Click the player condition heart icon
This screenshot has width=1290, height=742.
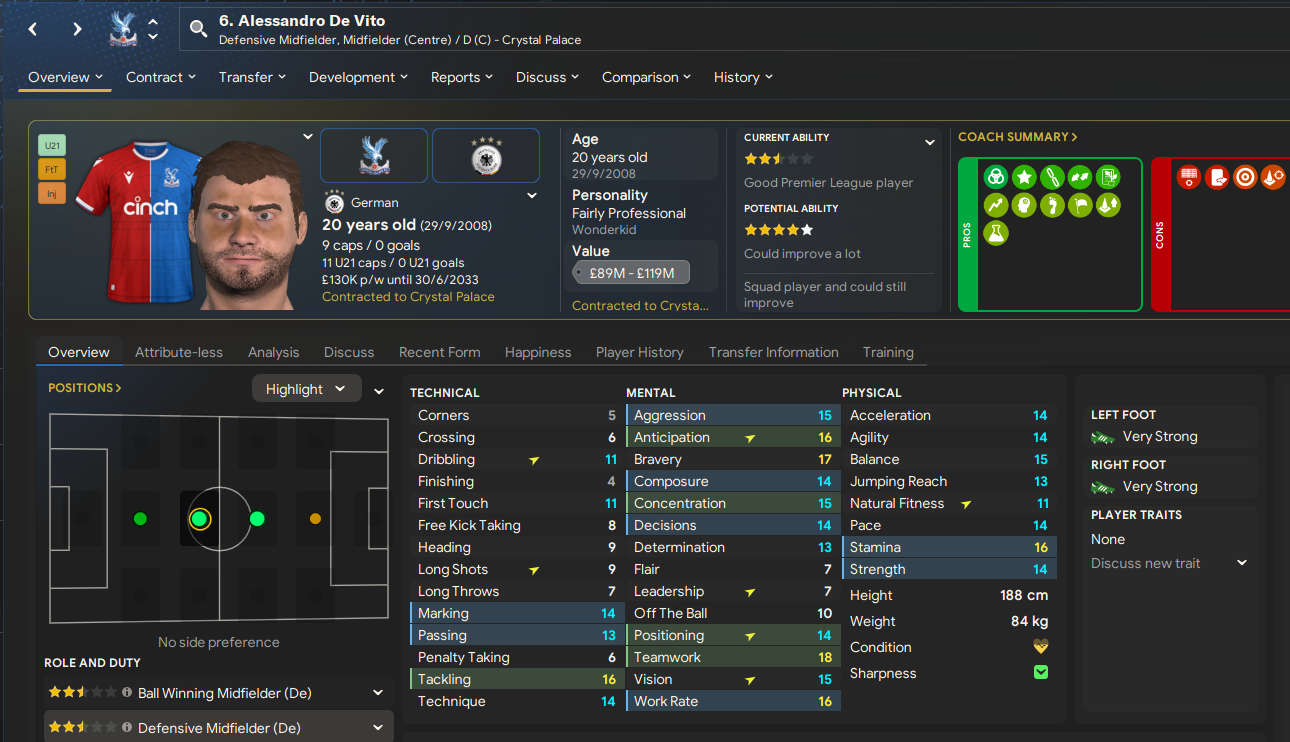click(x=1041, y=647)
